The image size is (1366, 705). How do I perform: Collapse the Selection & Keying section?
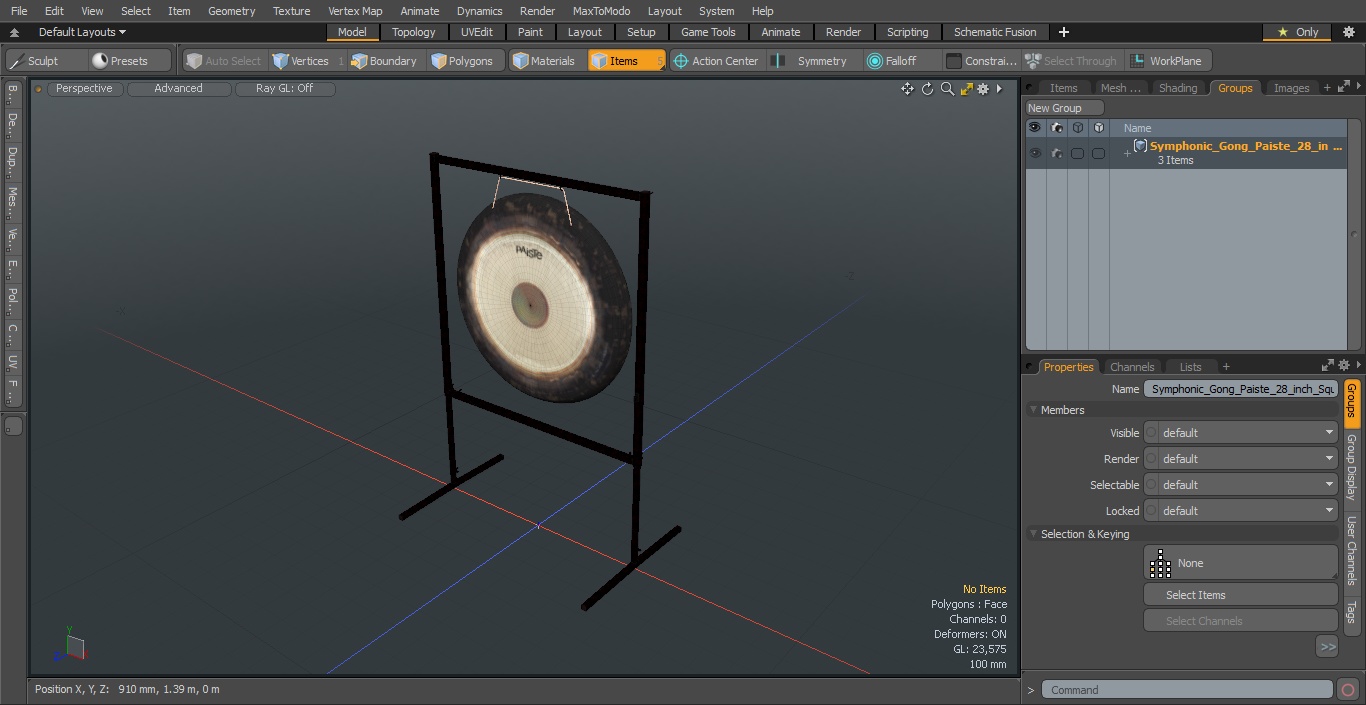(1033, 534)
